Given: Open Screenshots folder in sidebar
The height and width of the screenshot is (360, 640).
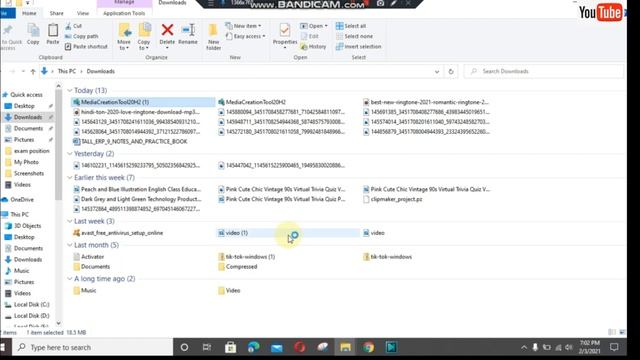Looking at the screenshot, I should click(24, 173).
